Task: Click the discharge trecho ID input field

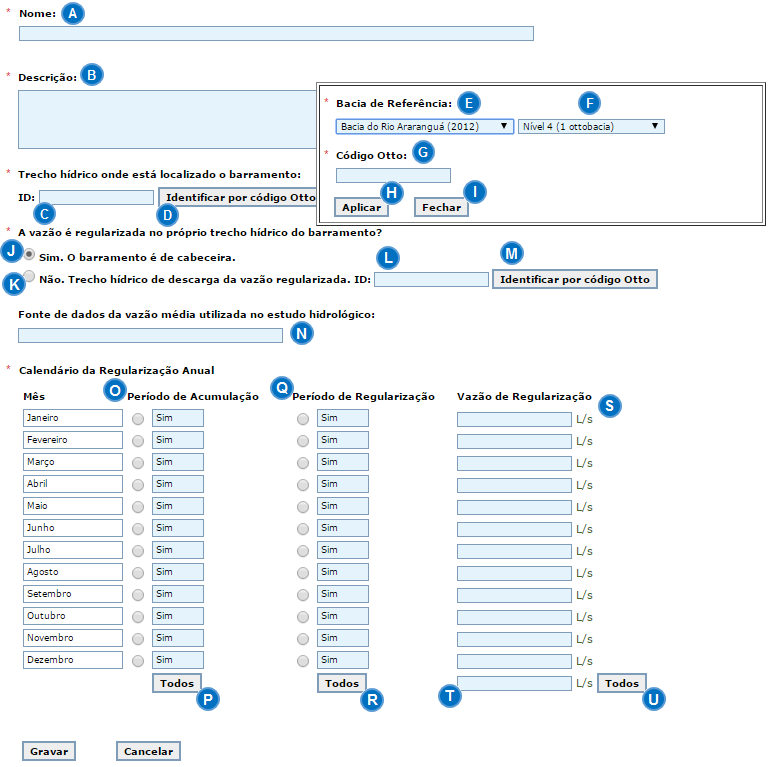Action: click(431, 280)
